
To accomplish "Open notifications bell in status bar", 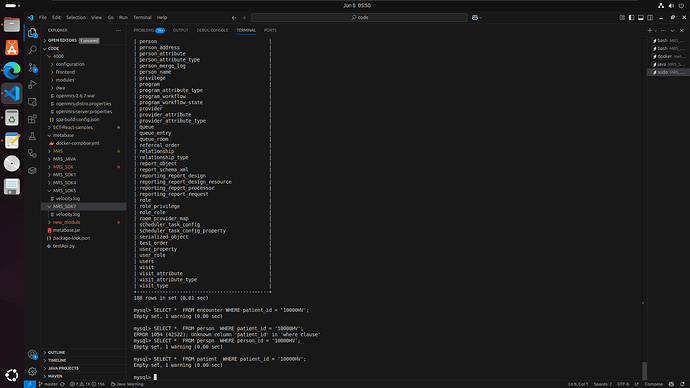I will [682, 384].
